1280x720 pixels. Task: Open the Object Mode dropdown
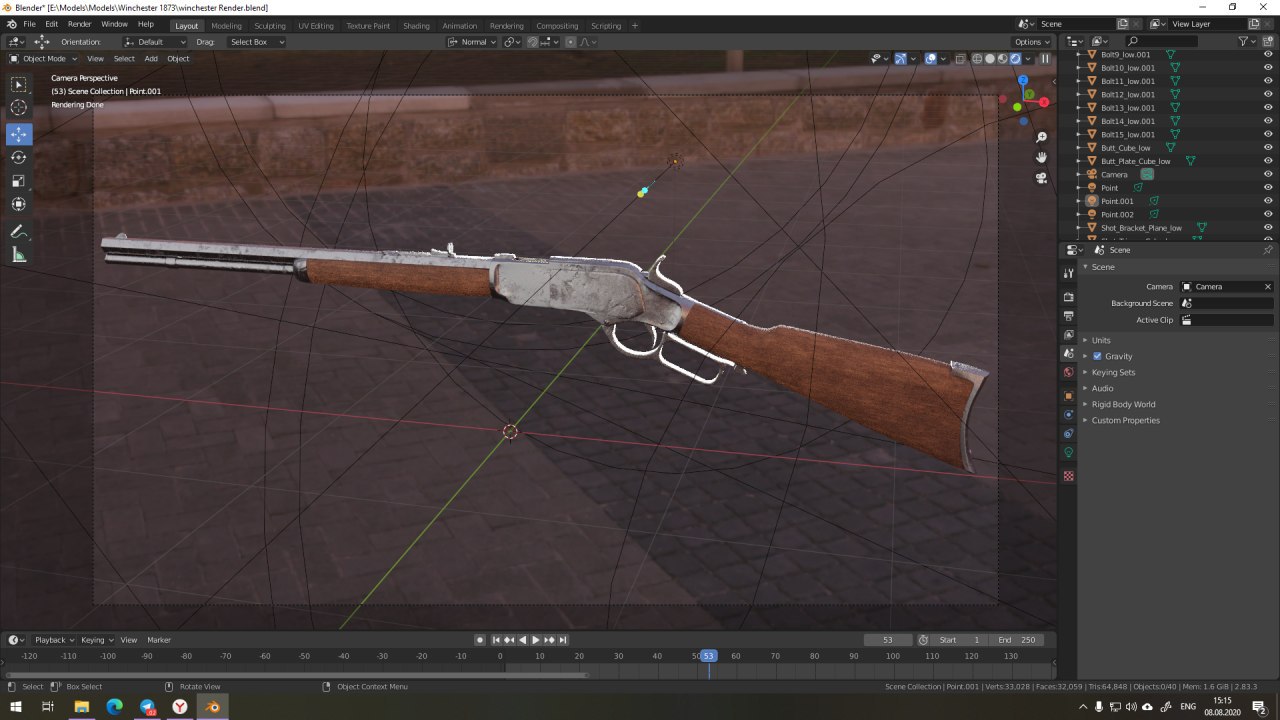click(43, 58)
